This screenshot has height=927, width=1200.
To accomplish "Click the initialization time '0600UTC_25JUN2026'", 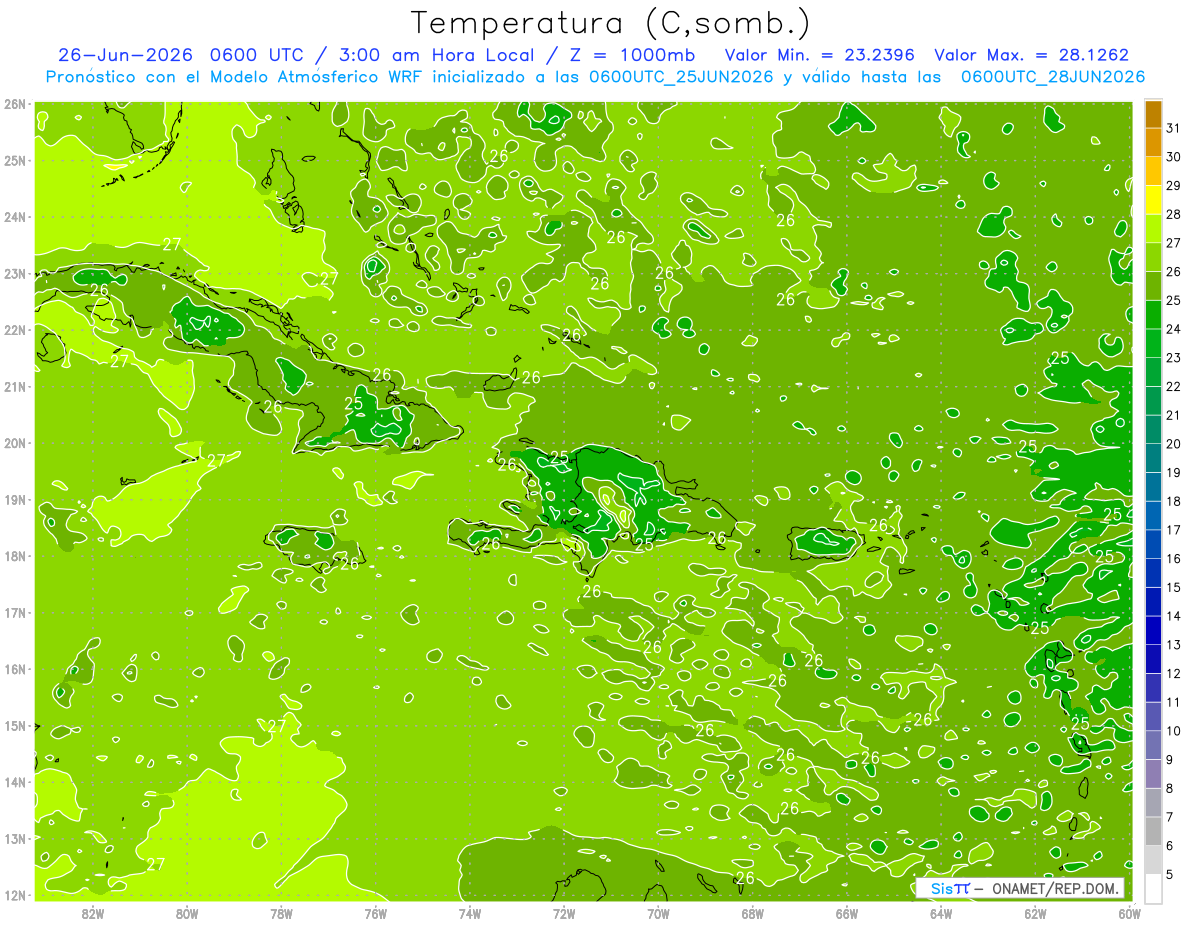I will click(680, 77).
